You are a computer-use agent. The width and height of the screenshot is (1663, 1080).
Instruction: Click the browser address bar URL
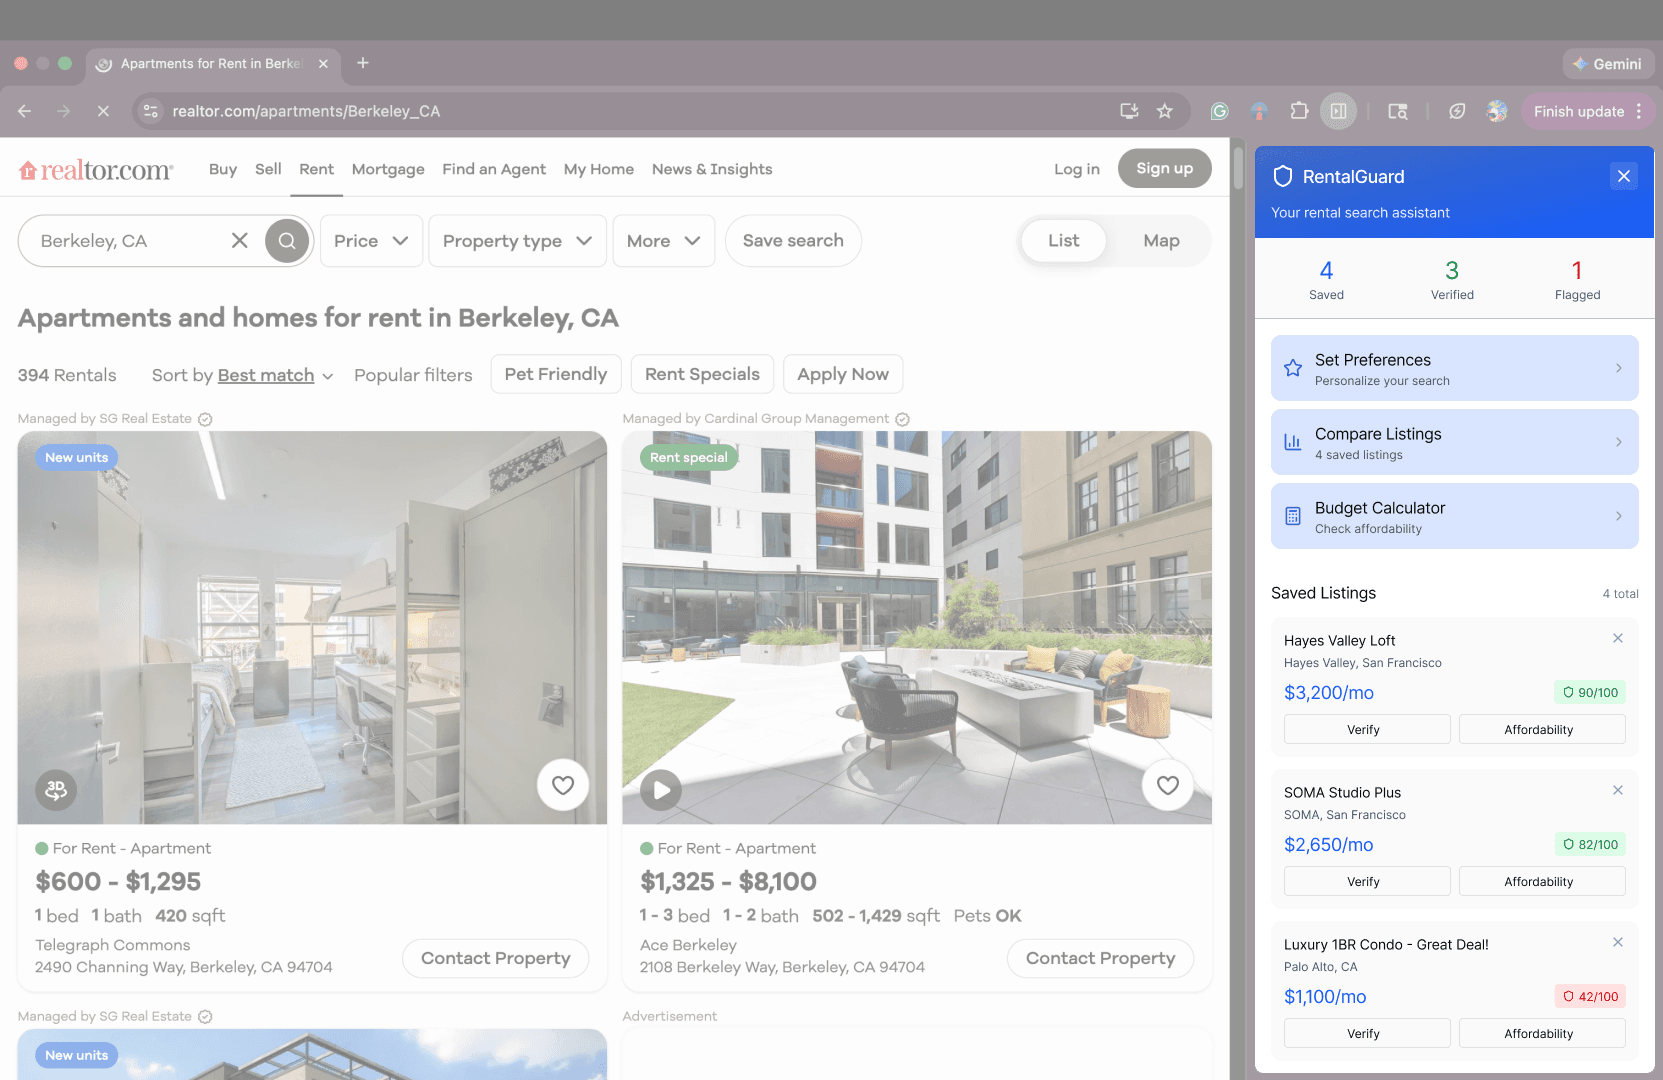[306, 111]
